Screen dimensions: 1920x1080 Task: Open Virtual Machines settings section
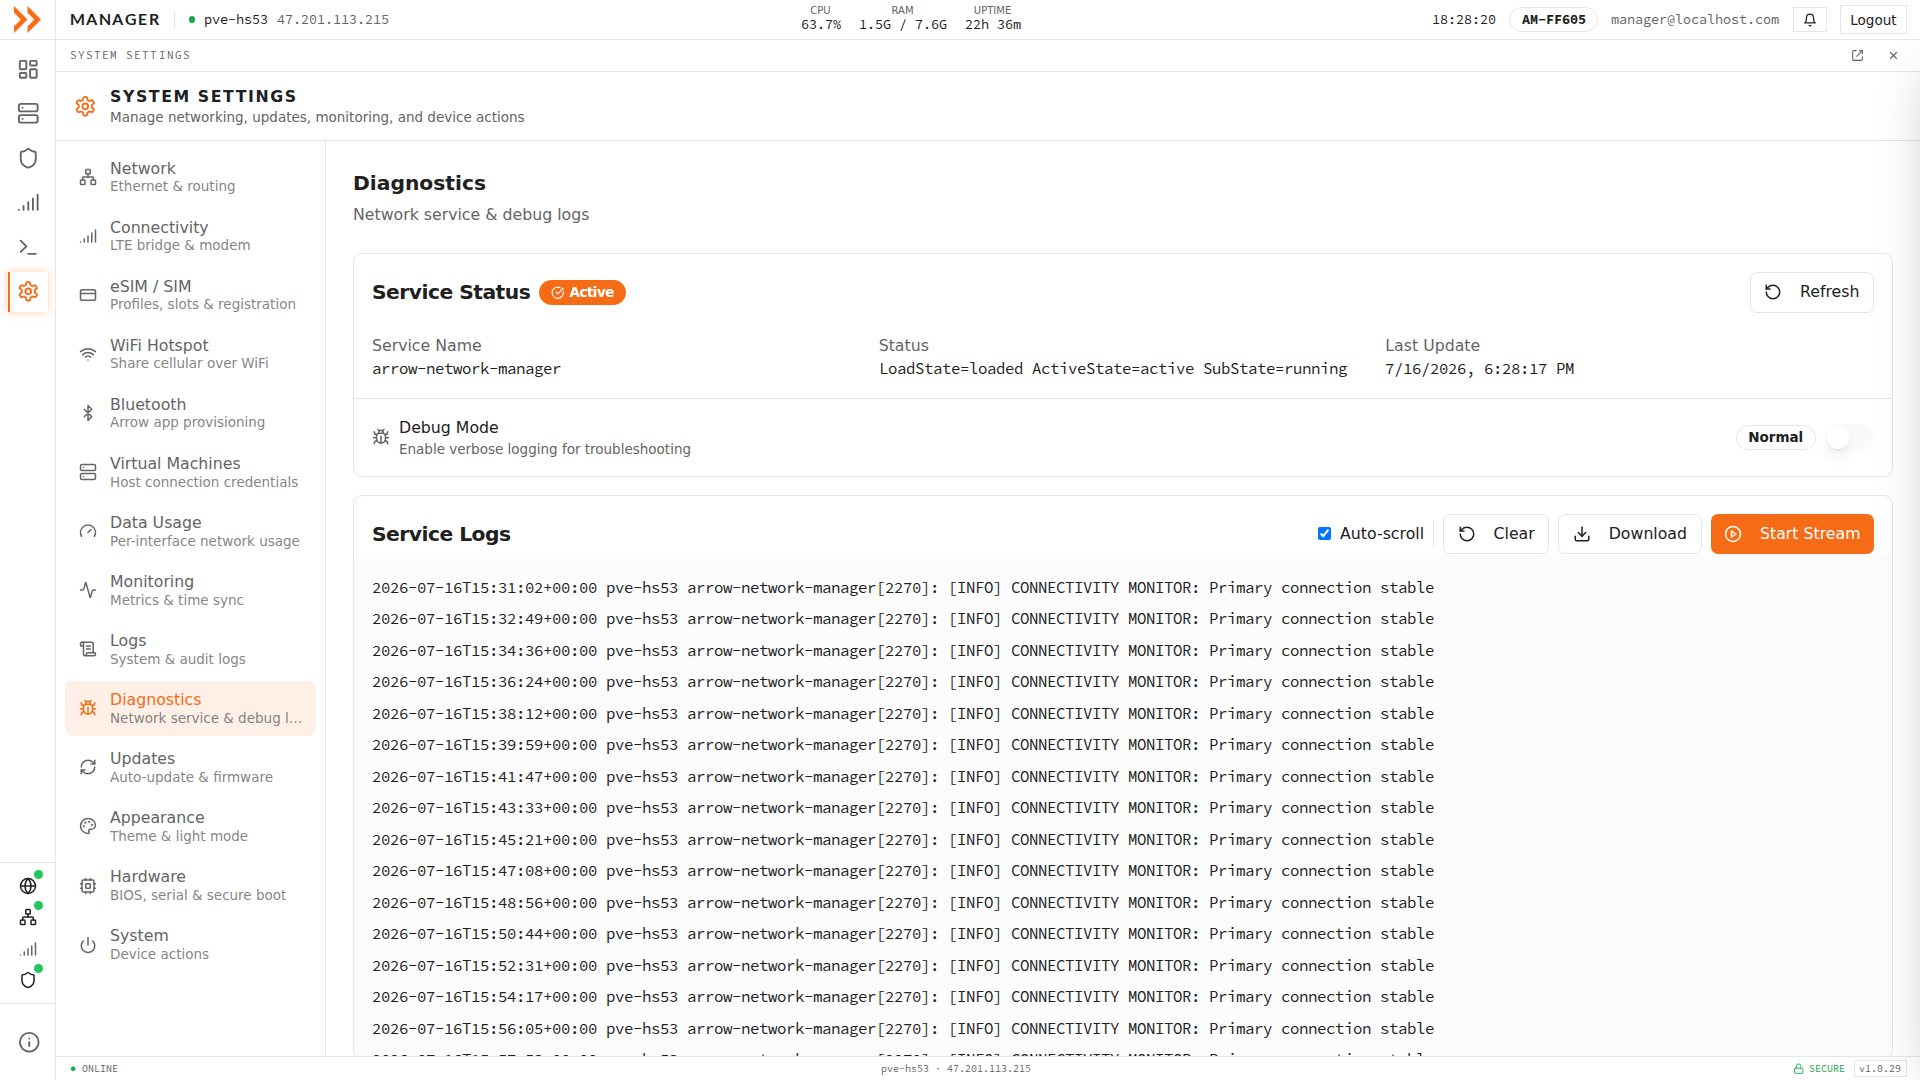pyautogui.click(x=190, y=472)
